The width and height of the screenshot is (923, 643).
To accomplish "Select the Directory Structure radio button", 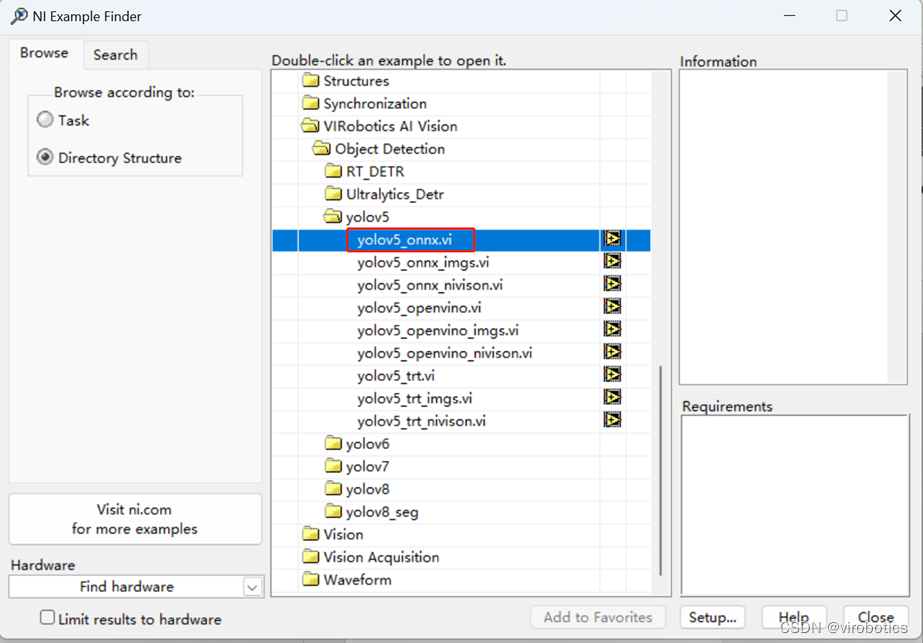I will click(x=45, y=157).
